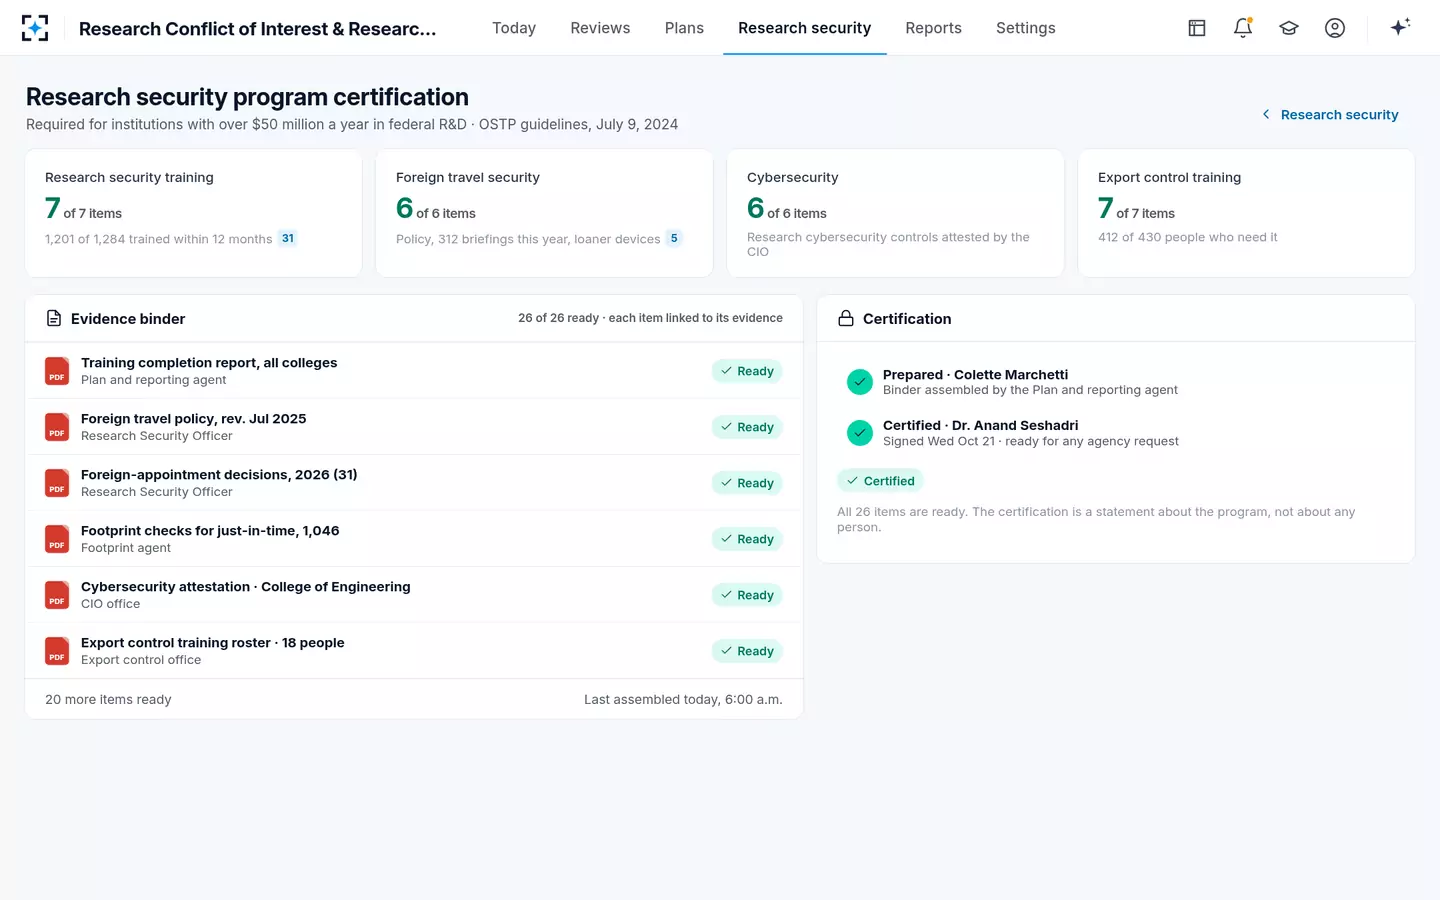Open PDF icon for Training completion report
The width and height of the screenshot is (1440, 900).
pos(57,371)
